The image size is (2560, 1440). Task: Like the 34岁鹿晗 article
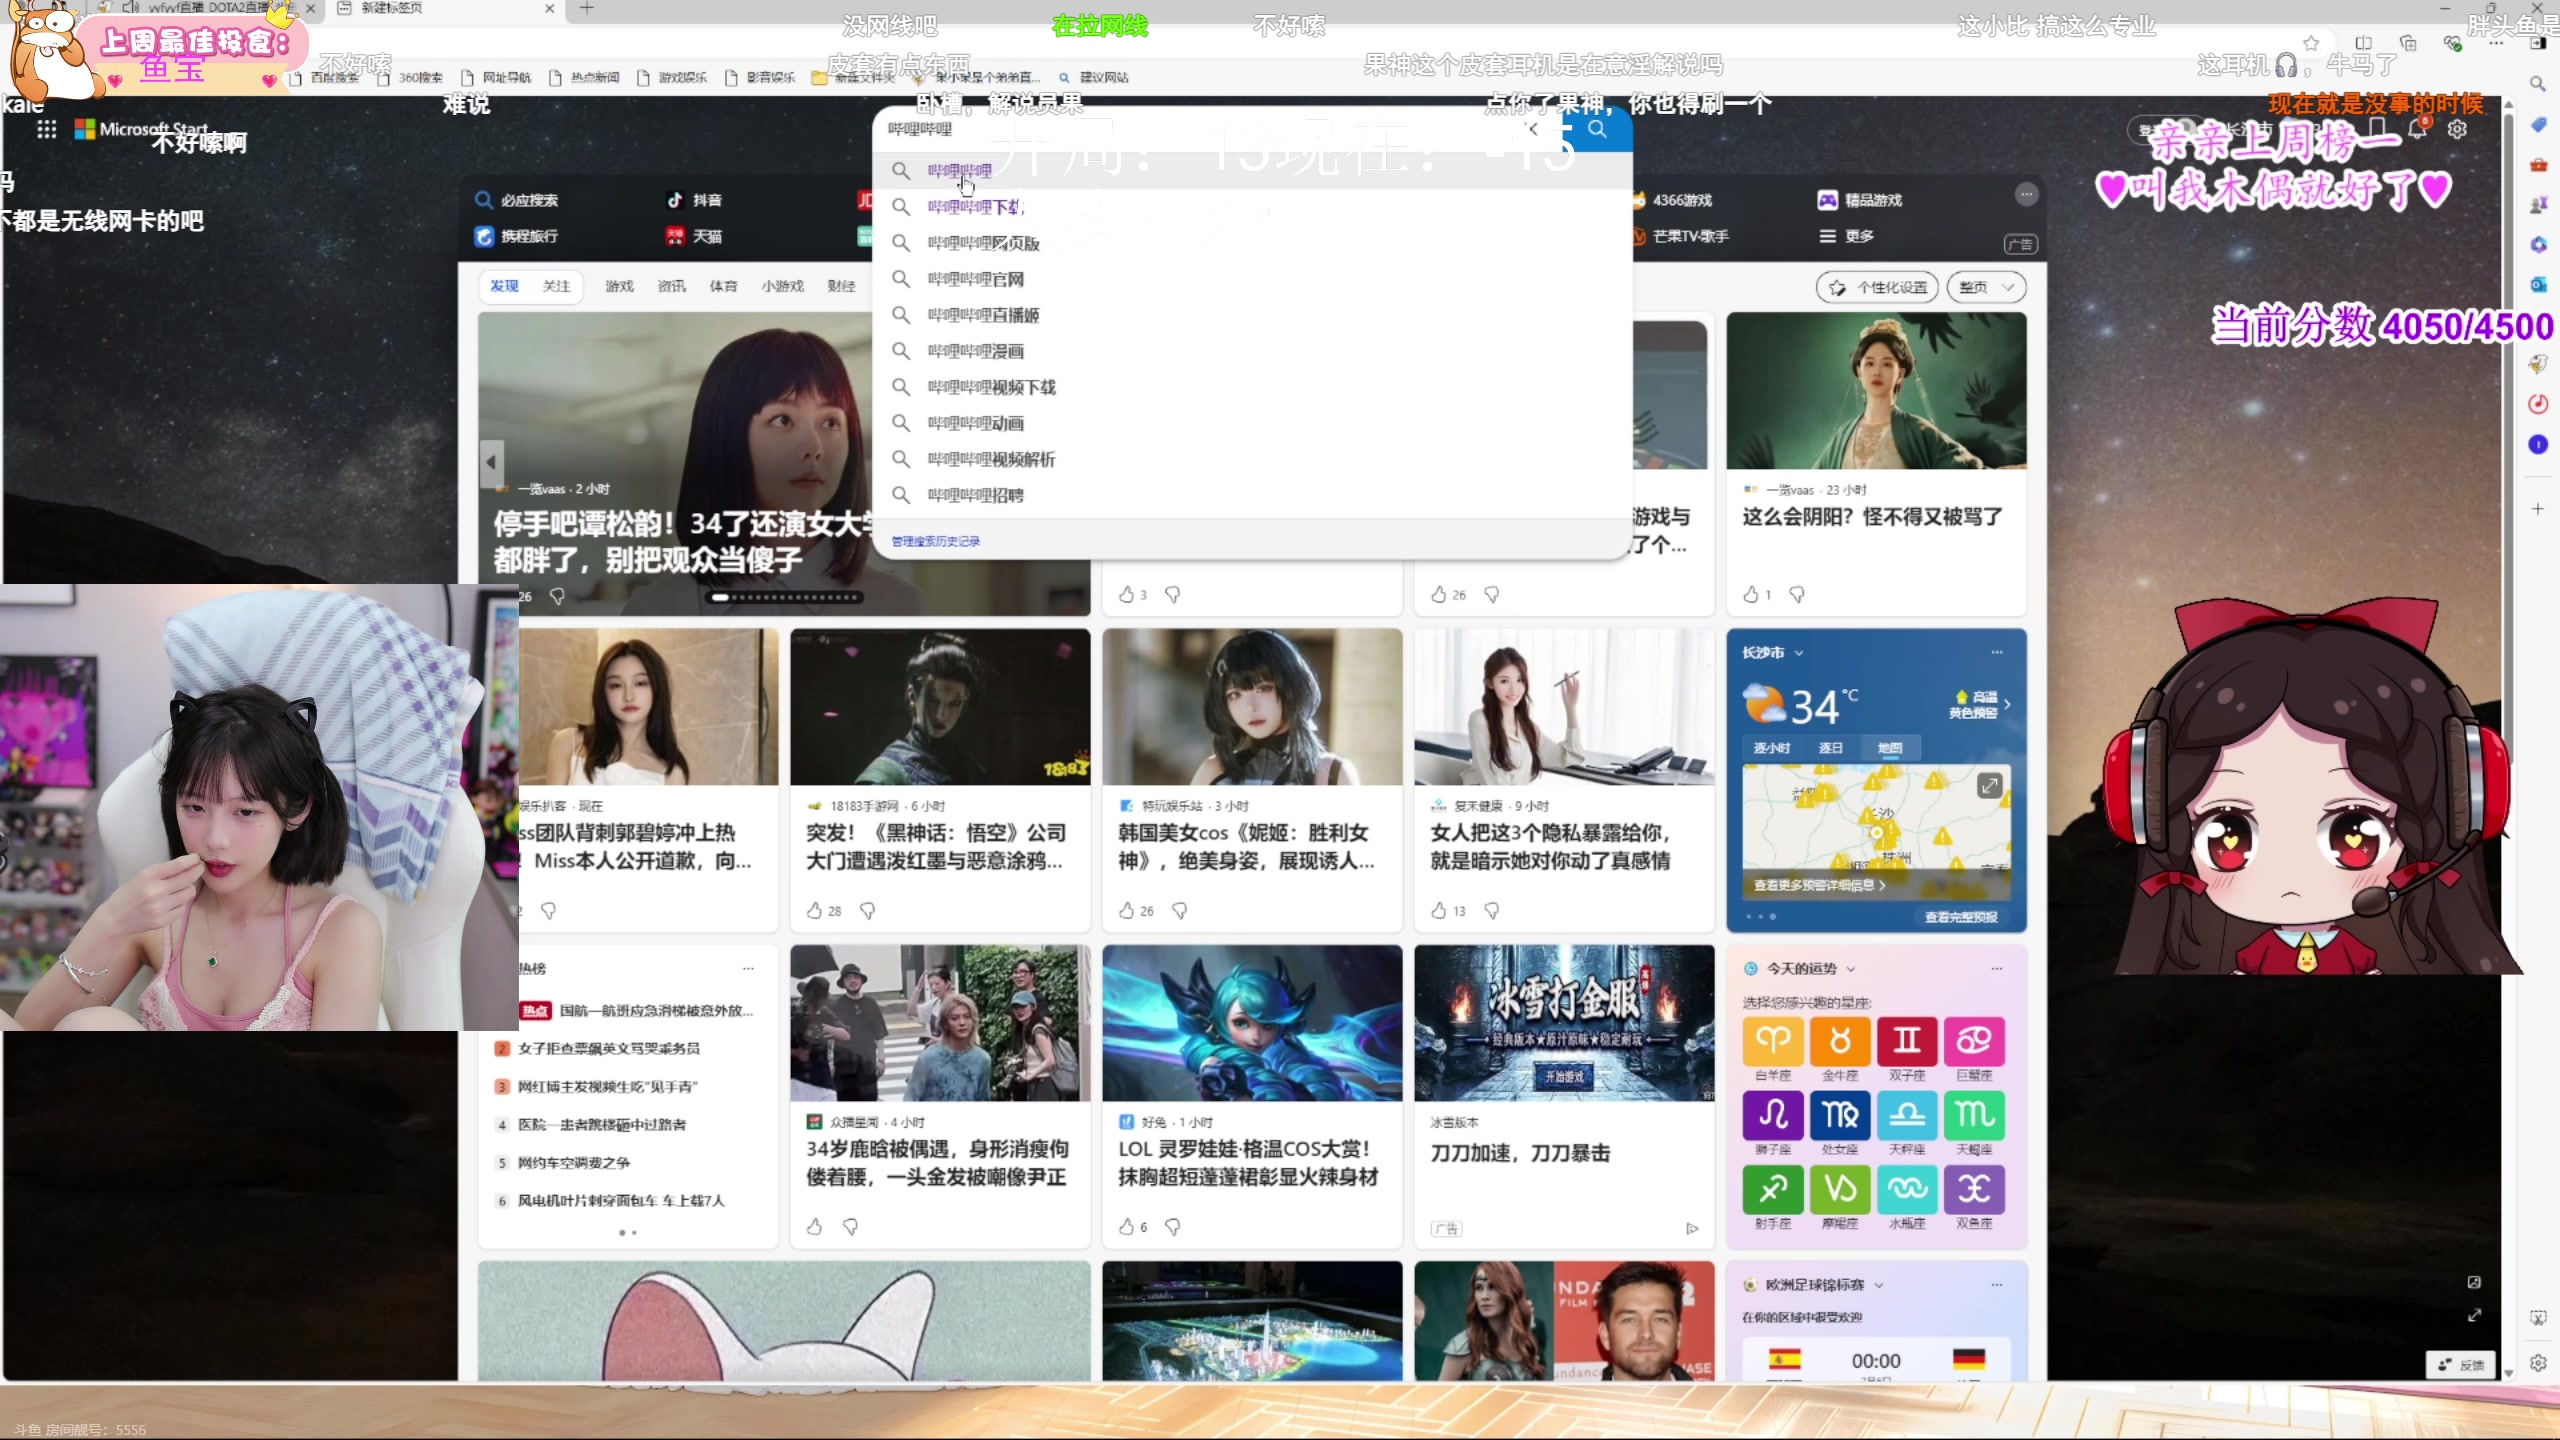tap(814, 1226)
